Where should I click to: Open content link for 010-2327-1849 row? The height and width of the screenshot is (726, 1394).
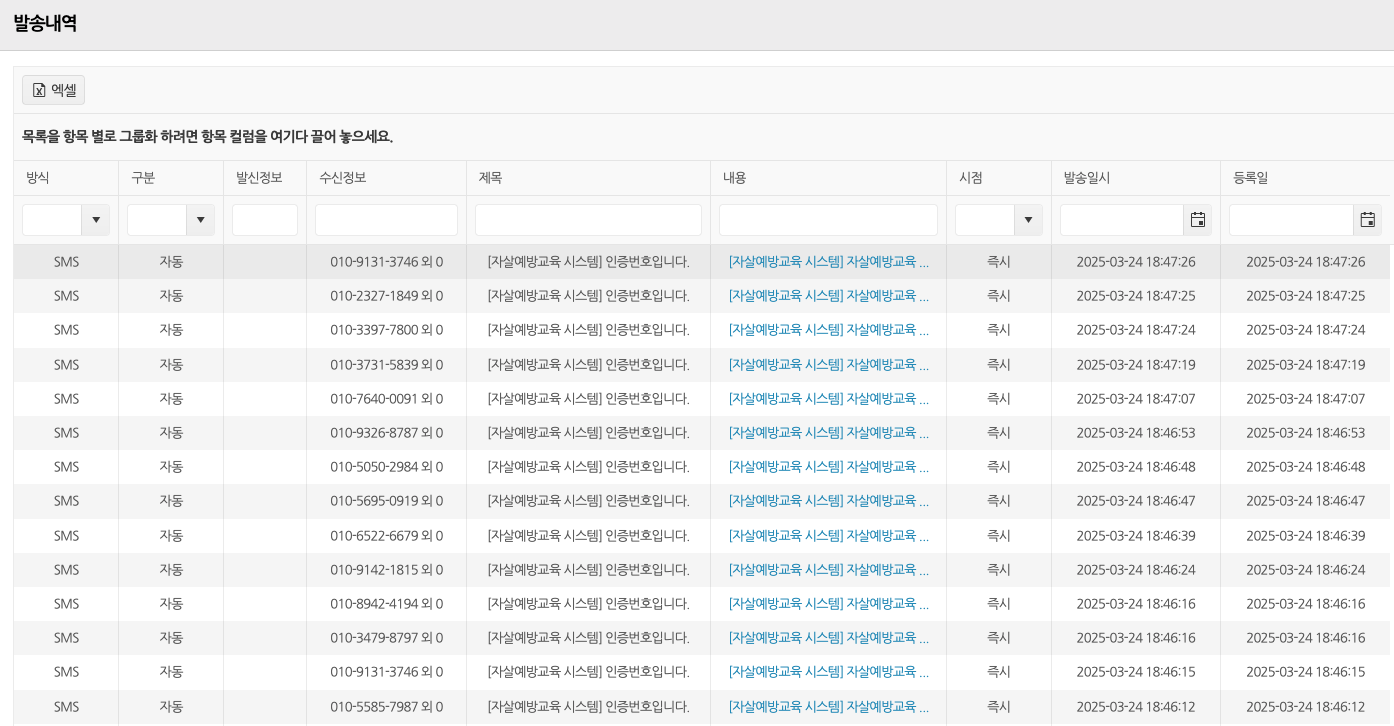828,296
